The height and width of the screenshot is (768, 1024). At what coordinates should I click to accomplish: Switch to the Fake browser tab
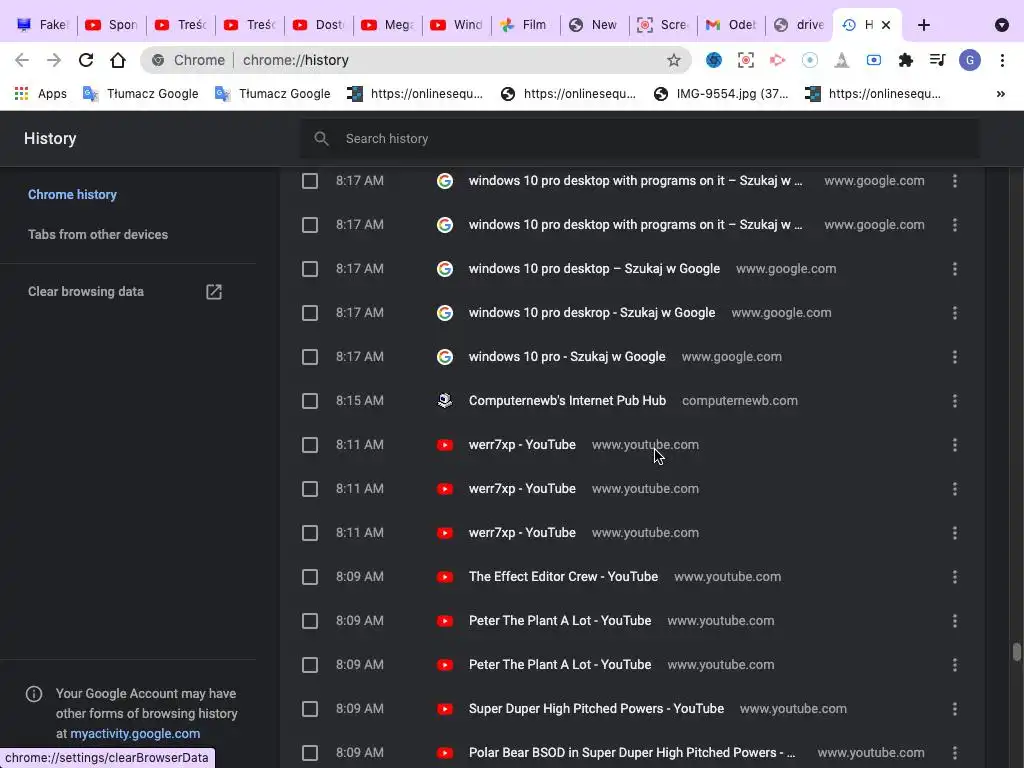click(43, 25)
